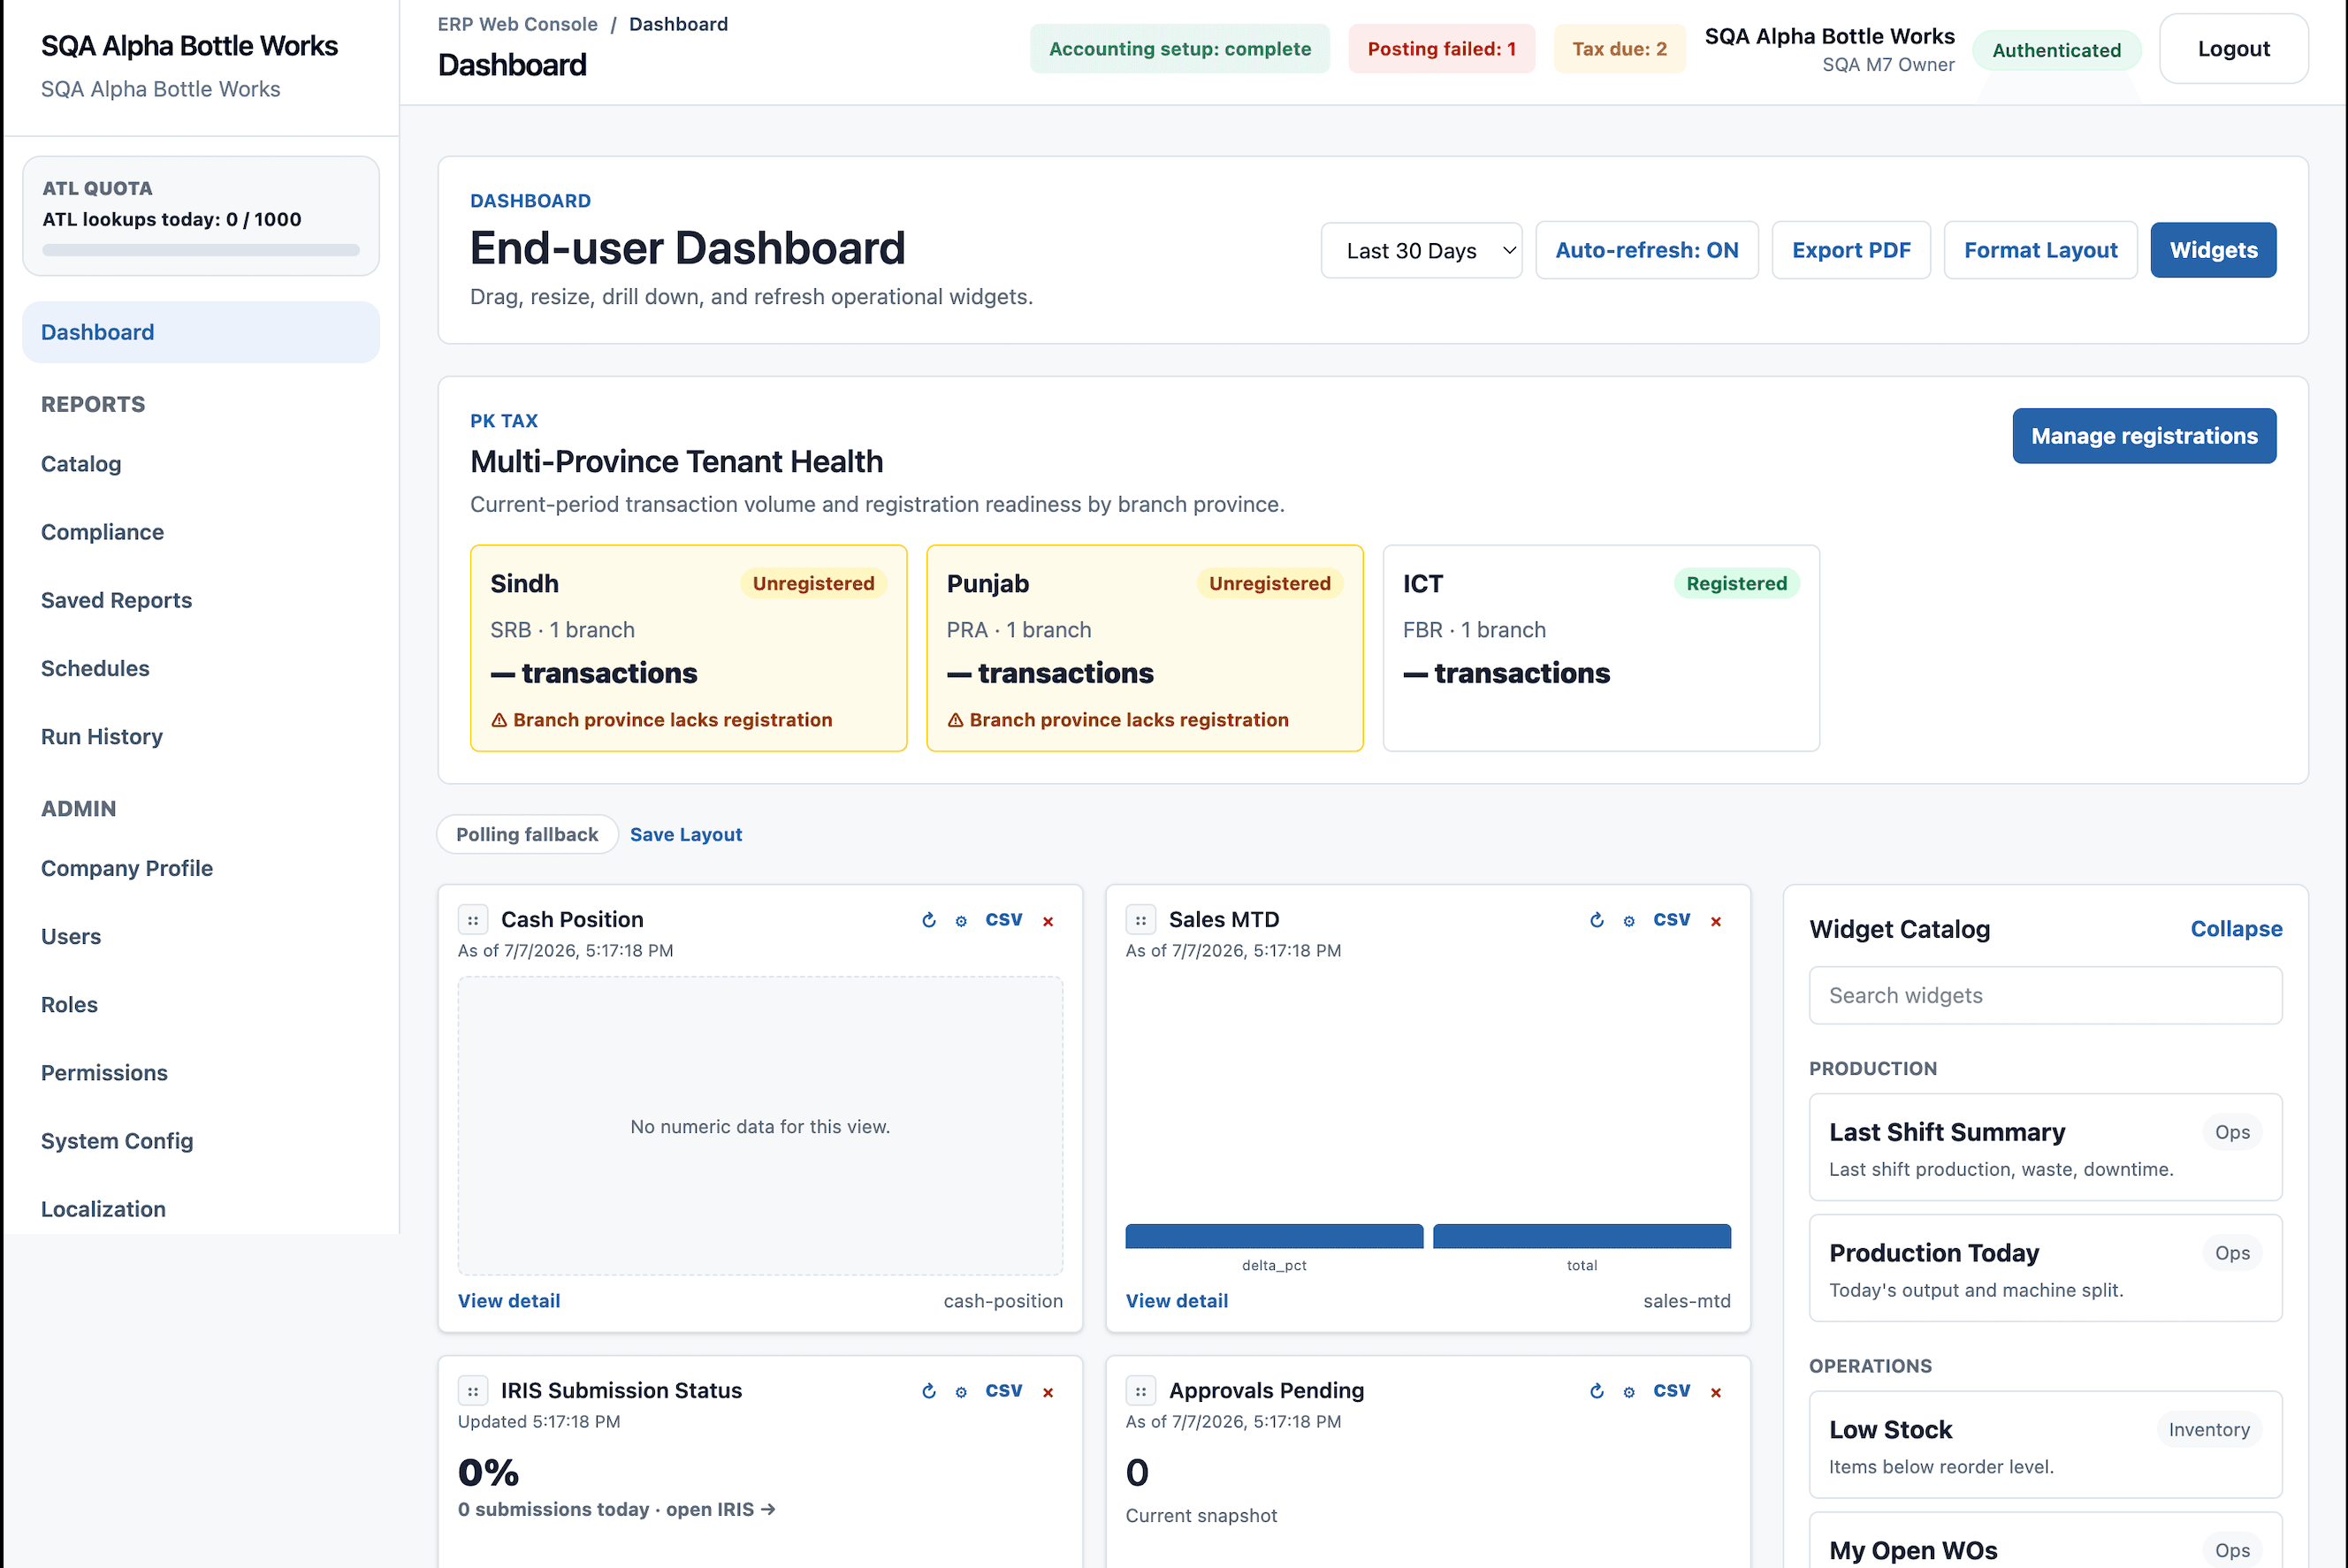The width and height of the screenshot is (2348, 1568).
Task: Click the delta_pct bar in Sales MTD
Action: (1274, 1237)
